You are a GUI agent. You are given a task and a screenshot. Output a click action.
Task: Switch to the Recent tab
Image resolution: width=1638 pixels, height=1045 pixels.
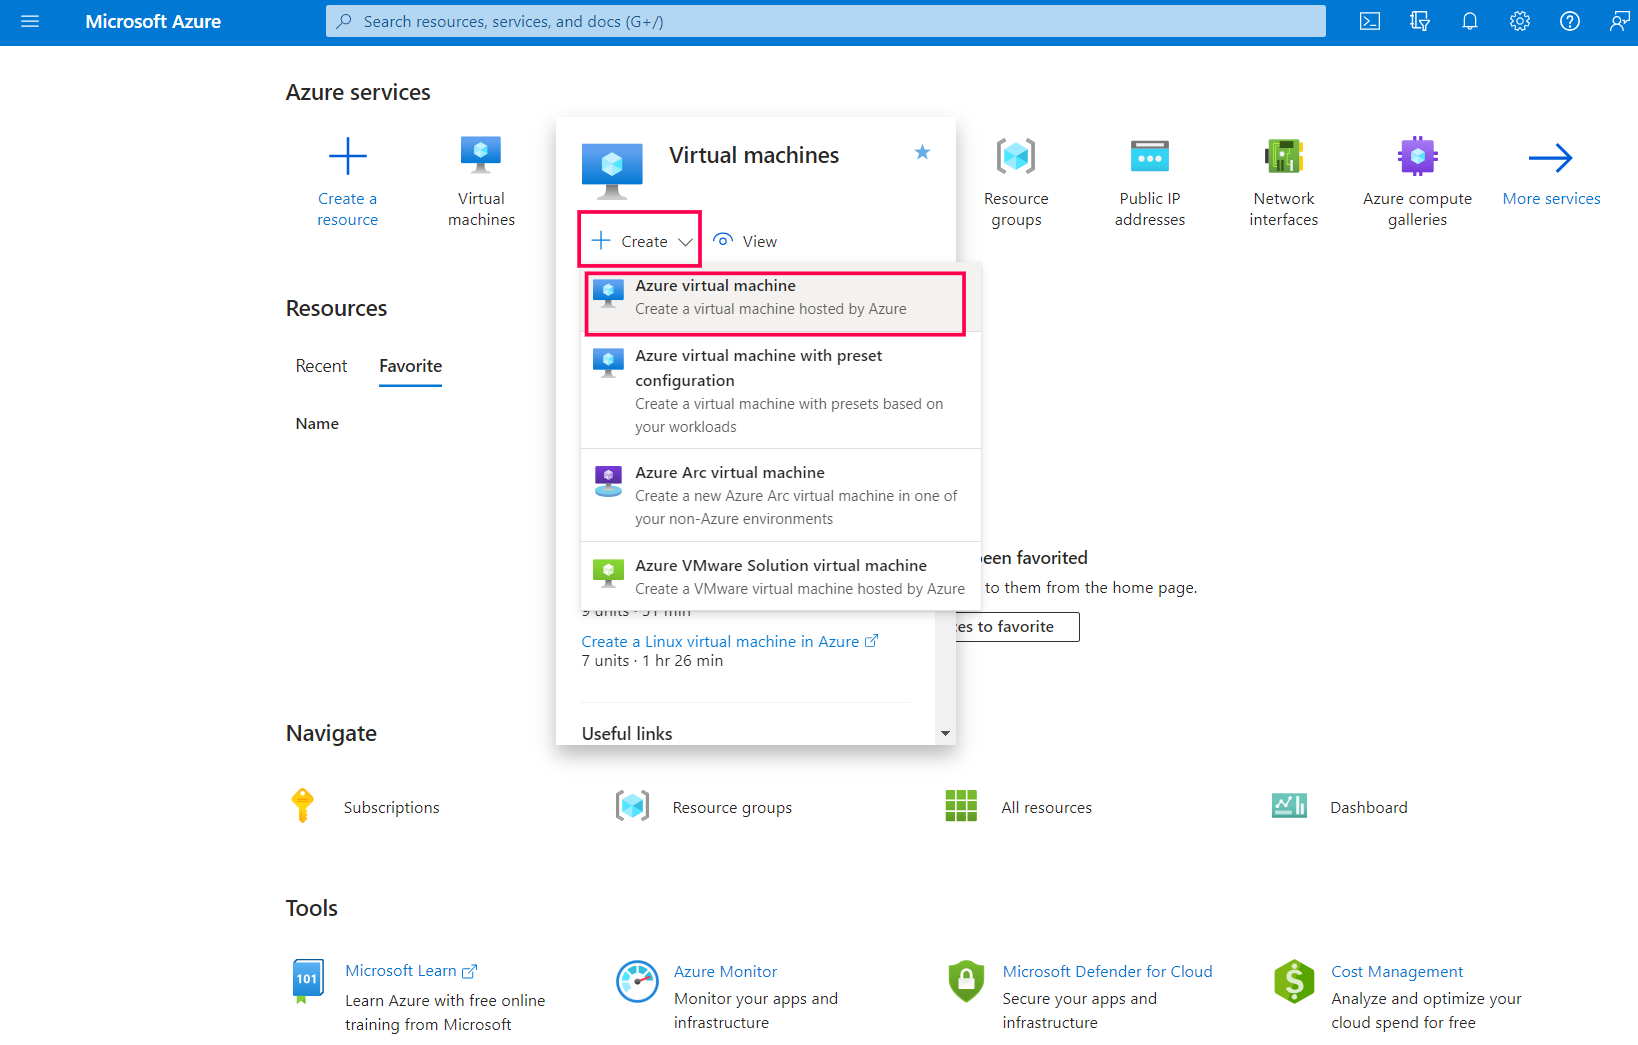point(321,366)
